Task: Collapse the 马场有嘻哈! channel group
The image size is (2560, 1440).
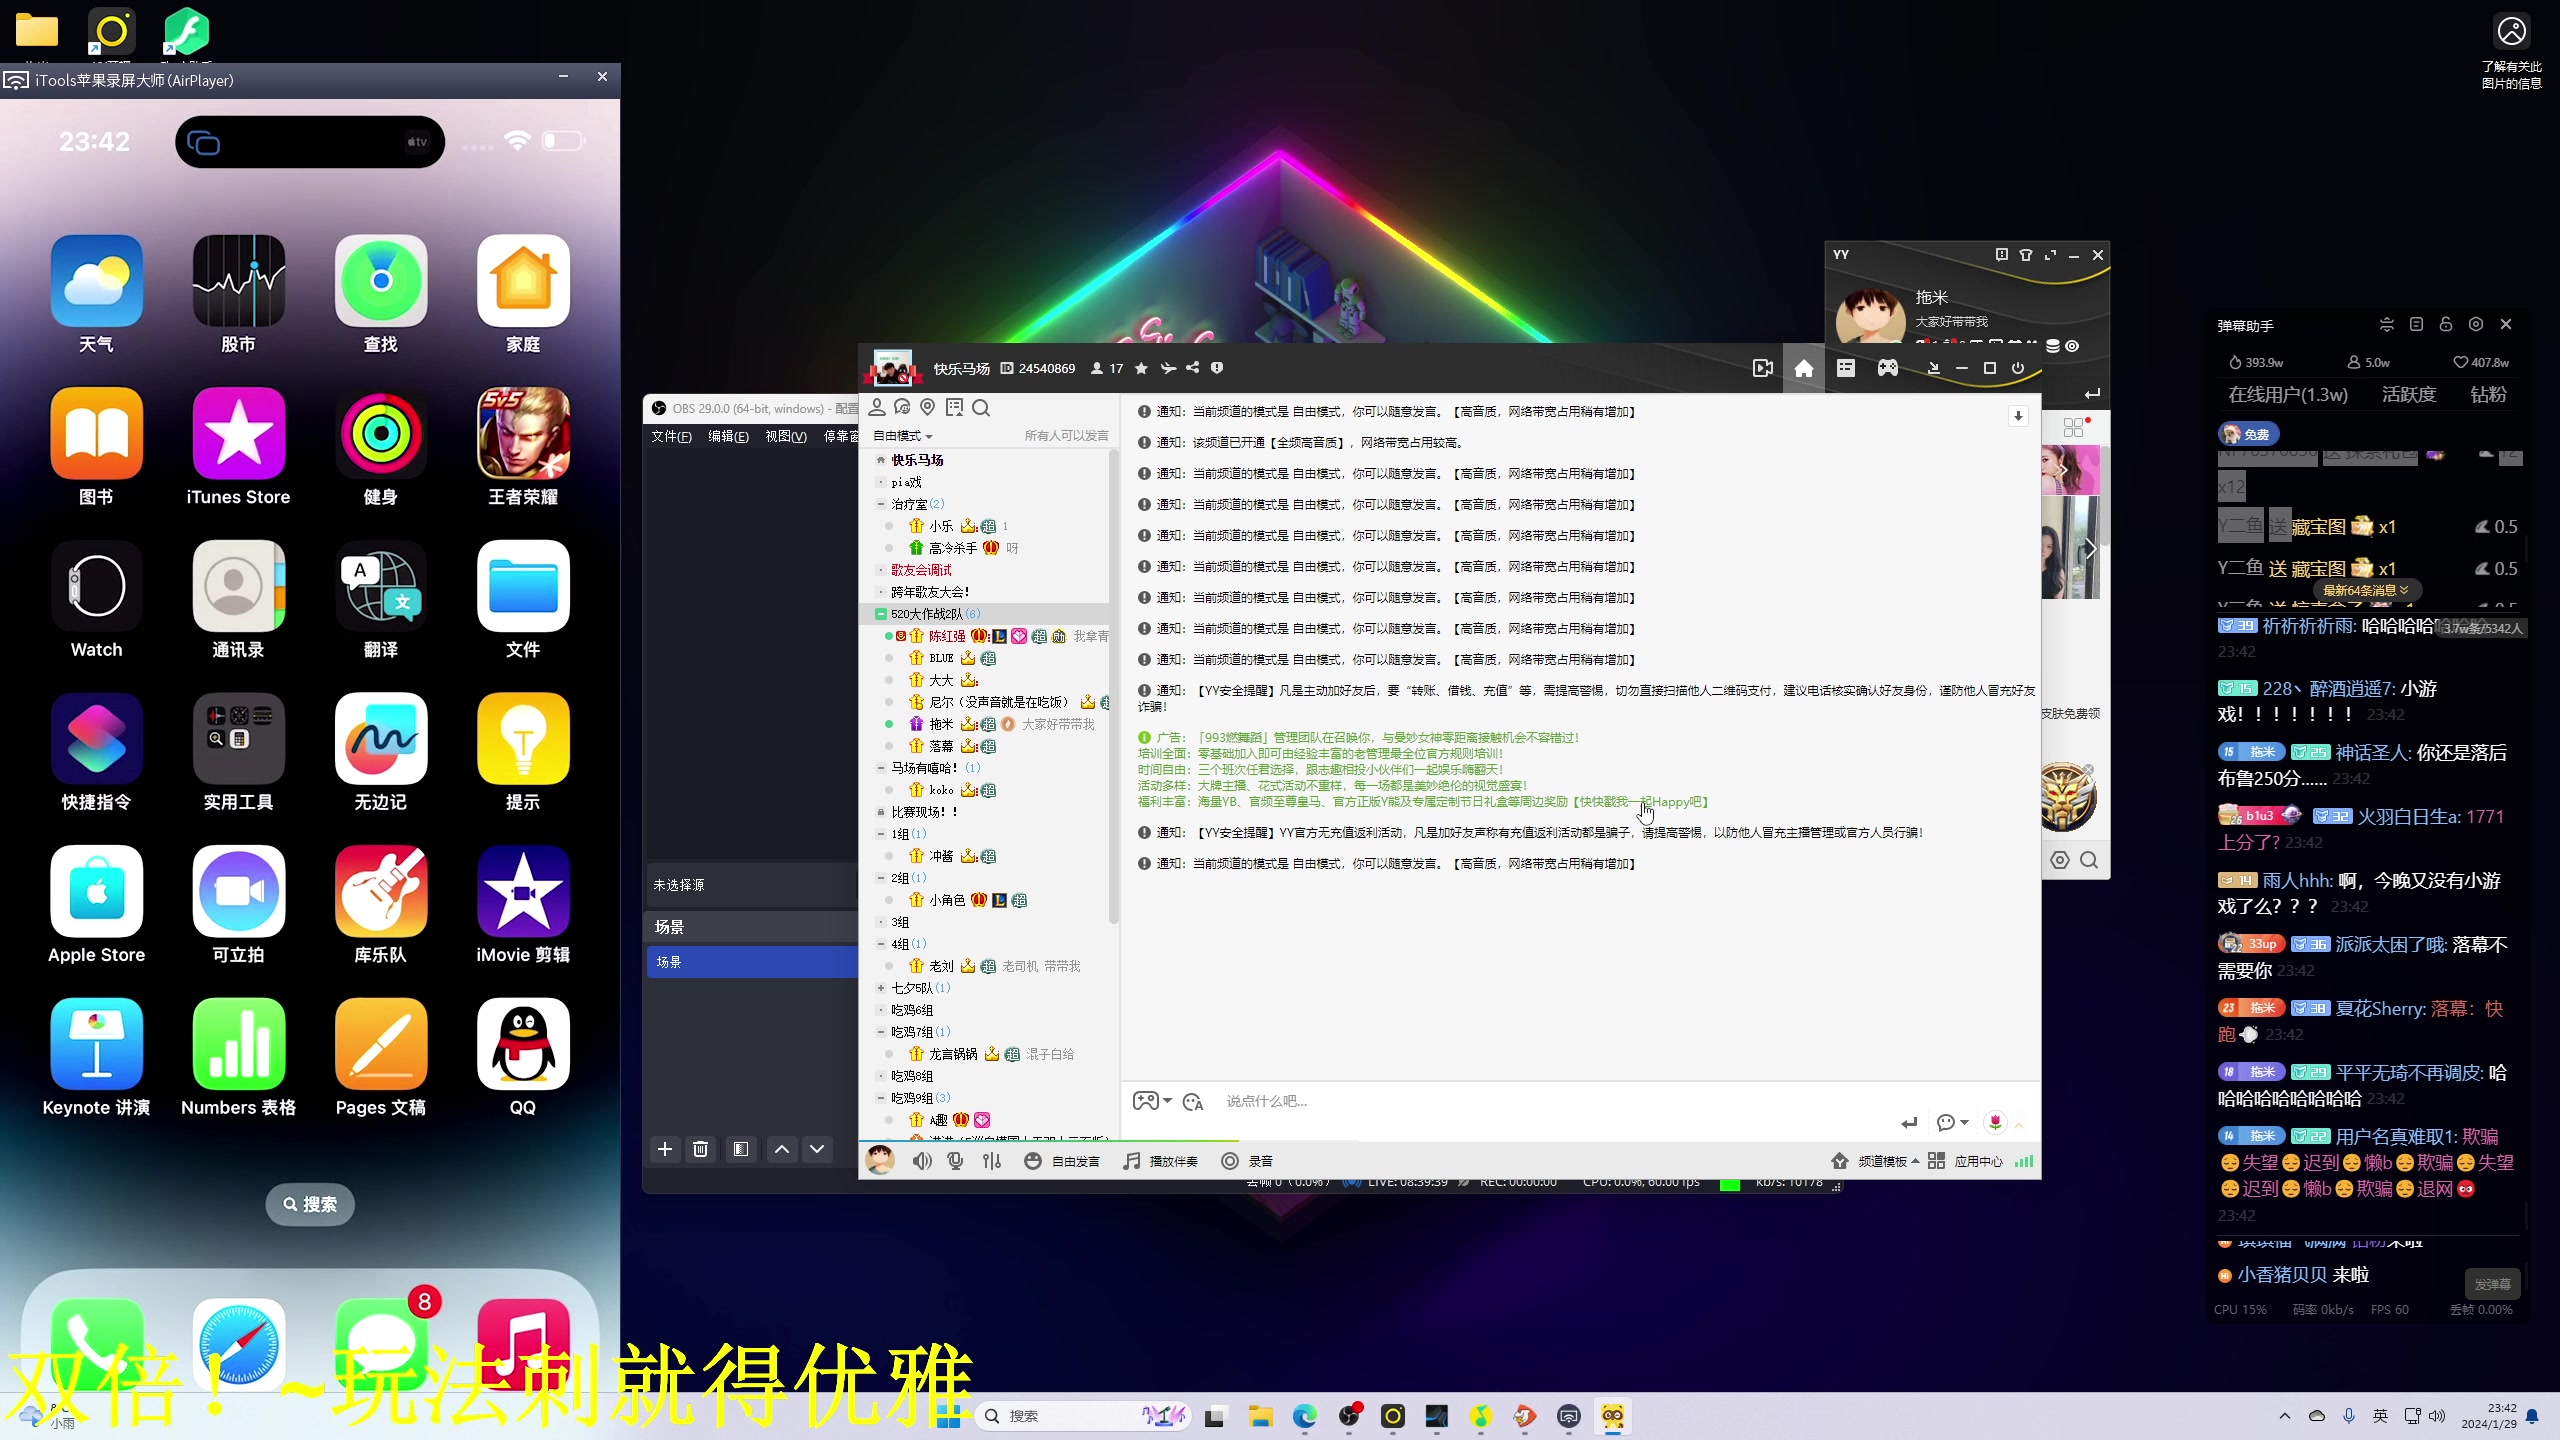Action: 881,768
